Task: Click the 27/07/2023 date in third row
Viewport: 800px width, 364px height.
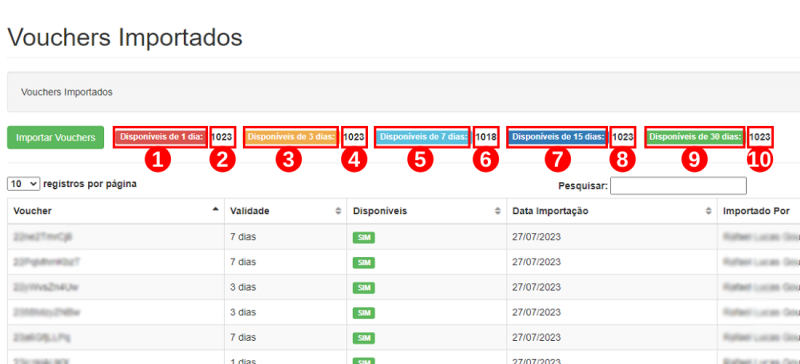Action: pos(536,287)
